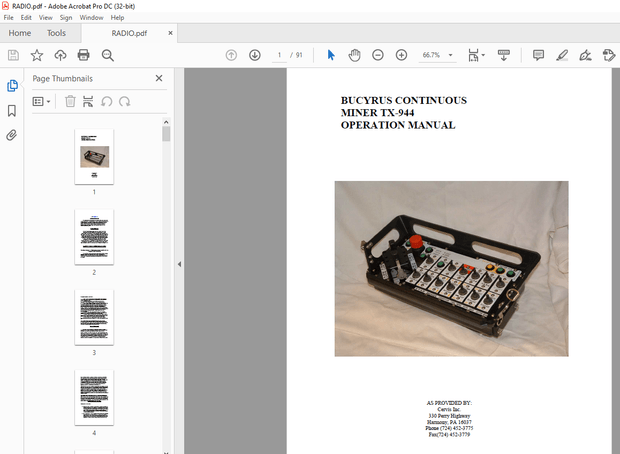This screenshot has width=620, height=454.
Task: Rotate page clockwise
Action: [125, 102]
